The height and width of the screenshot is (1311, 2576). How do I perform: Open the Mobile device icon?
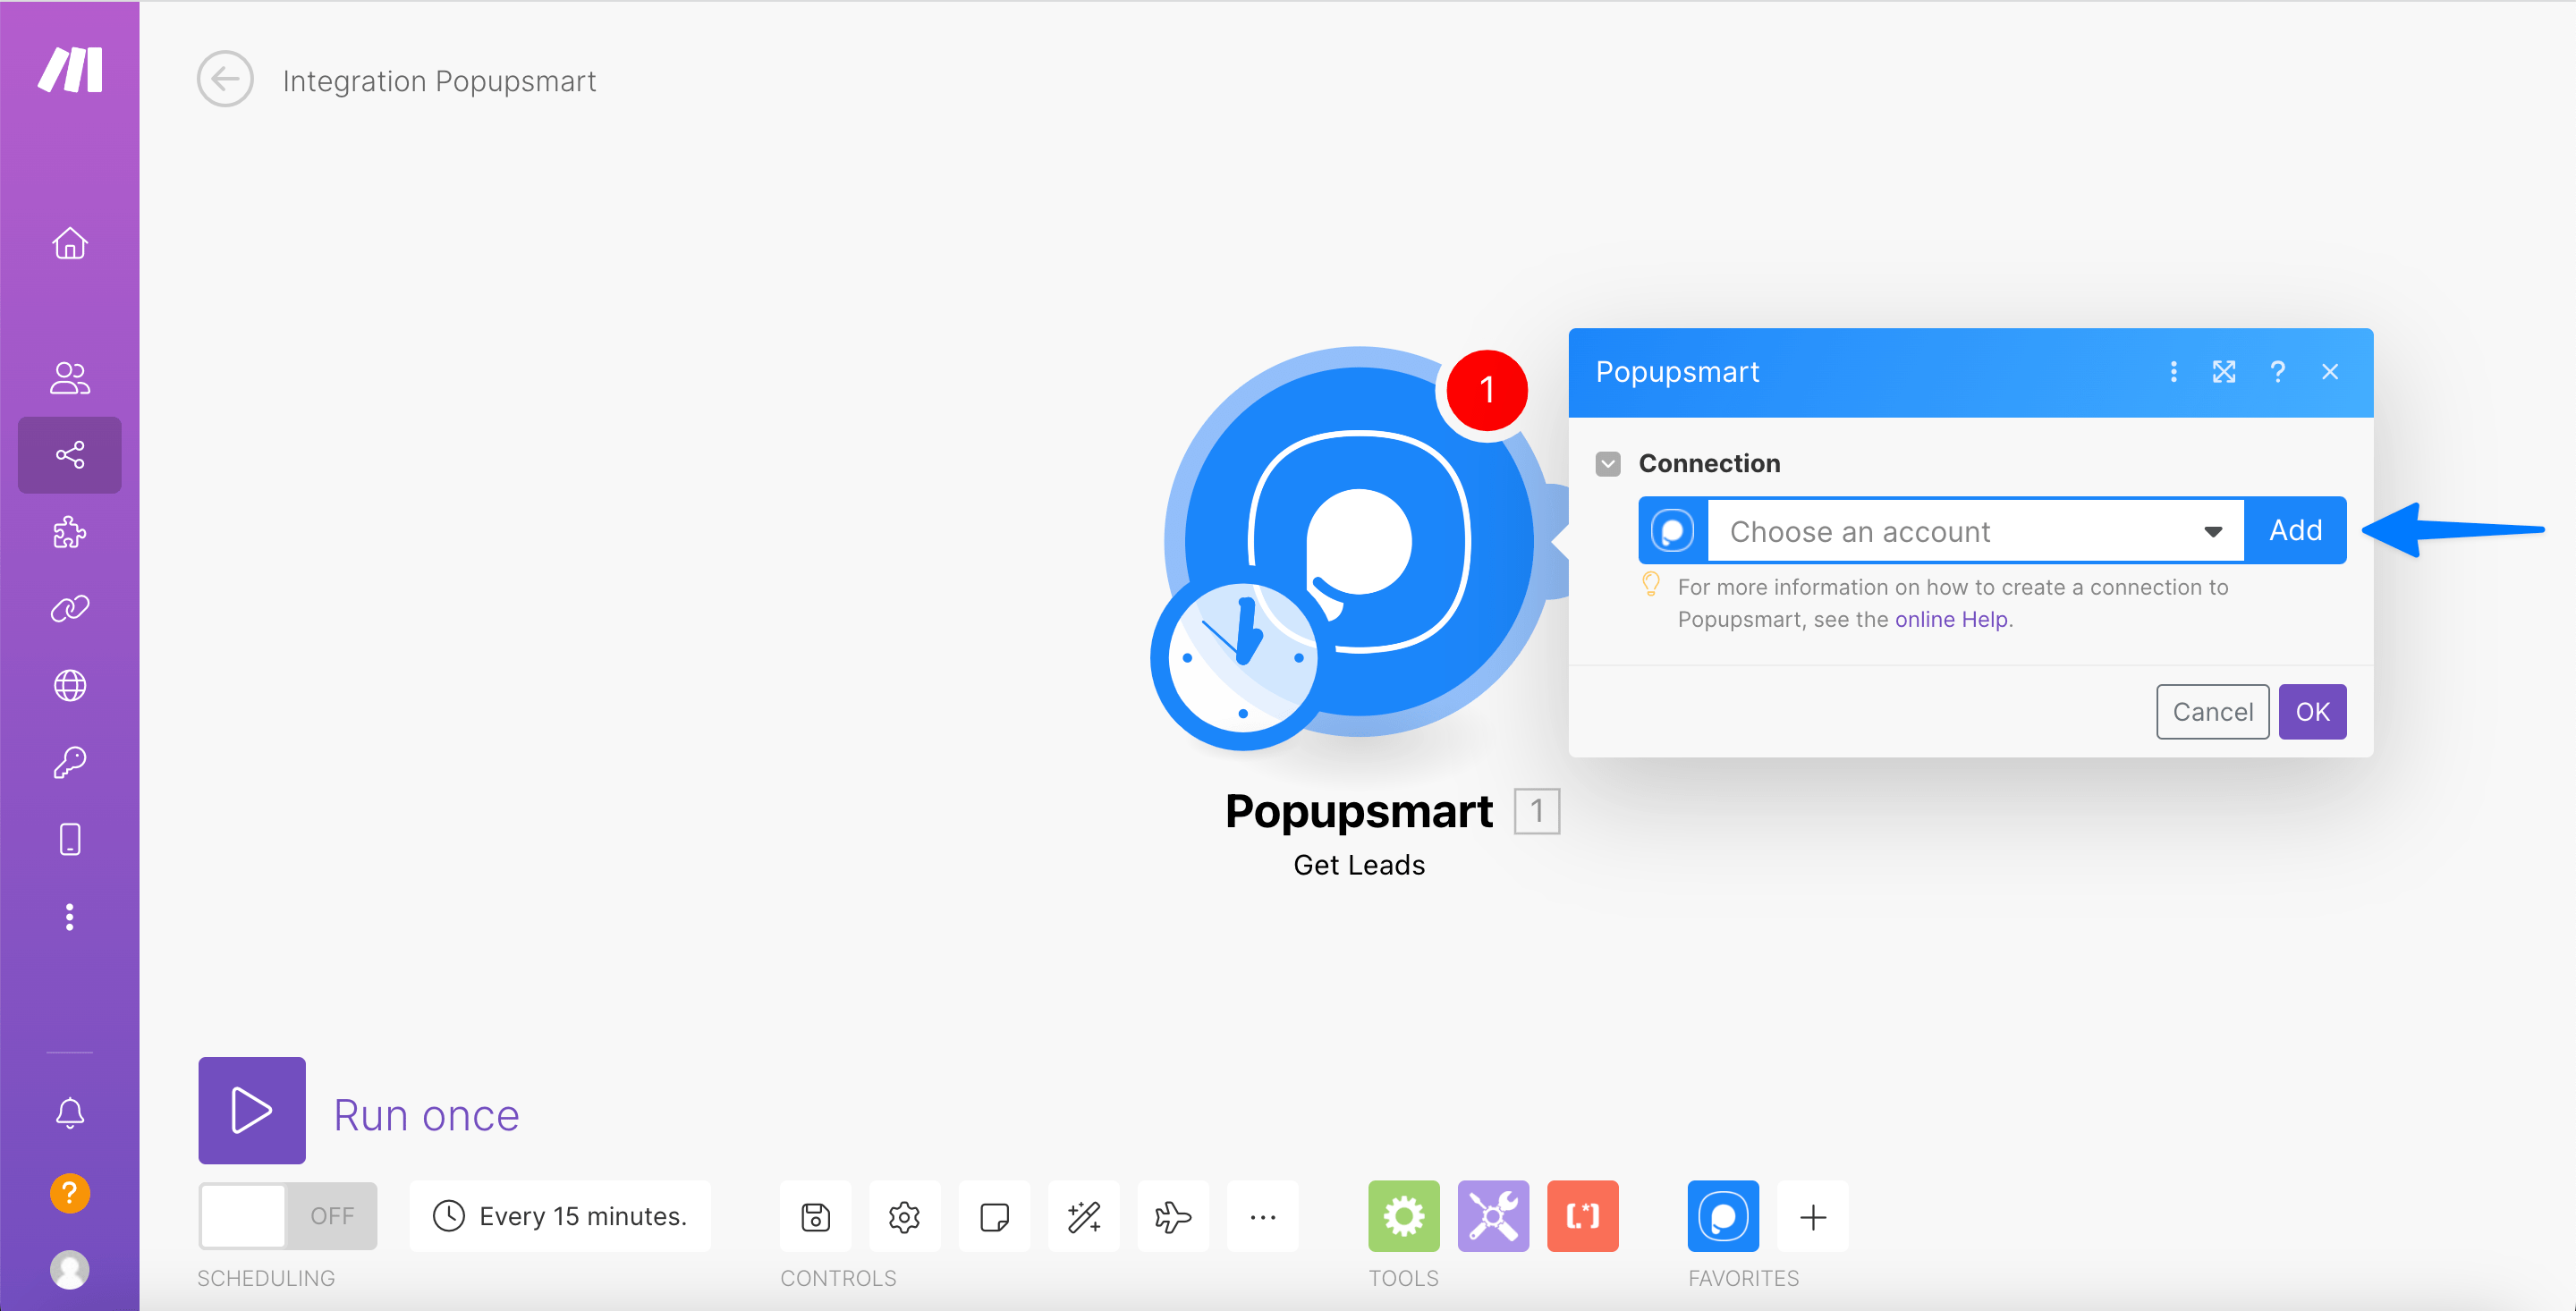click(x=69, y=838)
